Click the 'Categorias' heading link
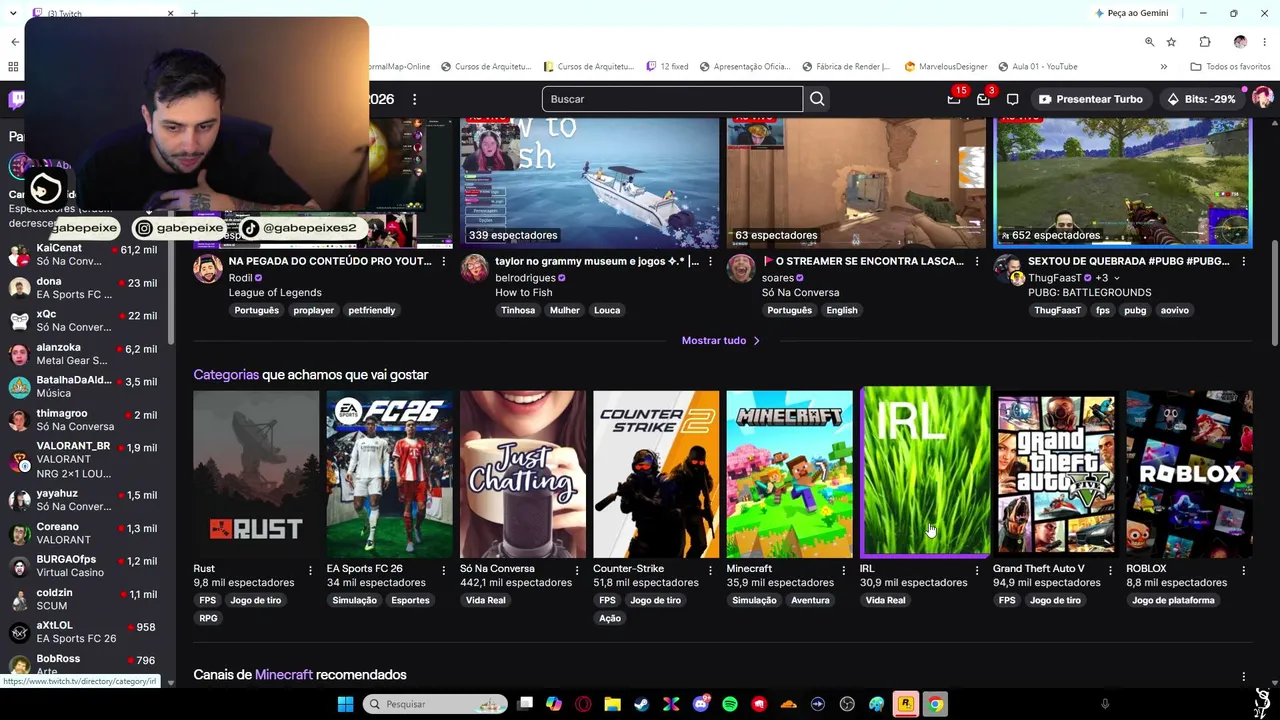Screen dimensions: 1280x720 [x=226, y=375]
